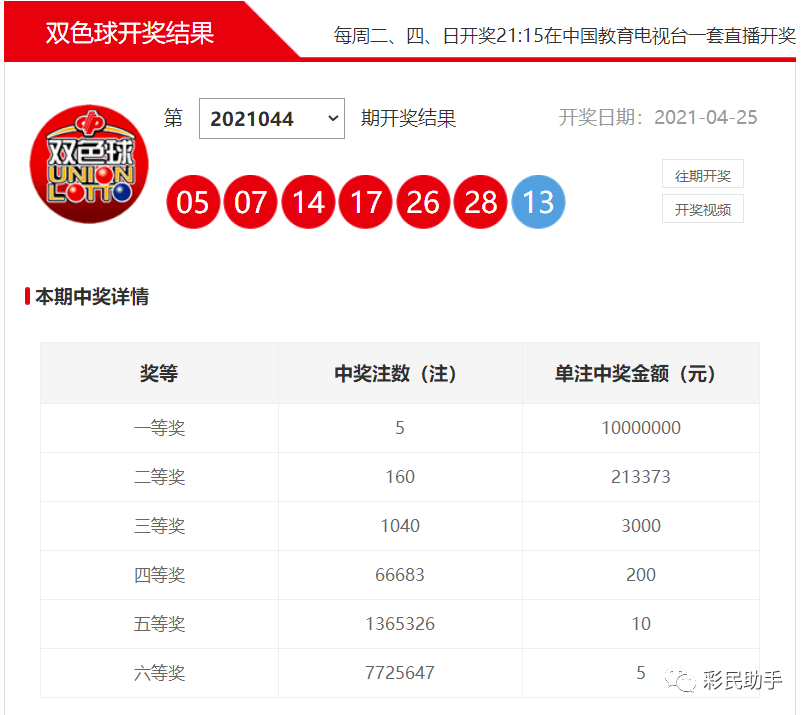Click red ball number 28
This screenshot has width=808, height=715.
pyautogui.click(x=481, y=202)
